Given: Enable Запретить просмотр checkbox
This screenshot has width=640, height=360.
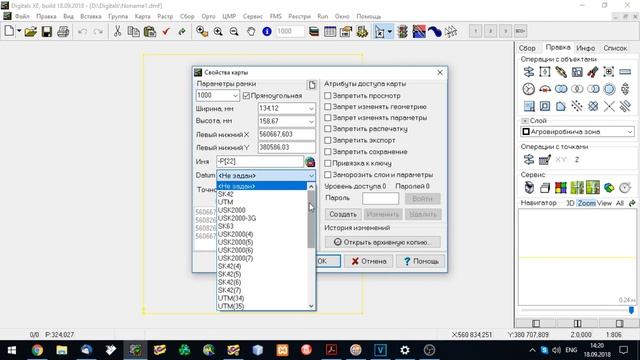Looking at the screenshot, I should click(328, 96).
